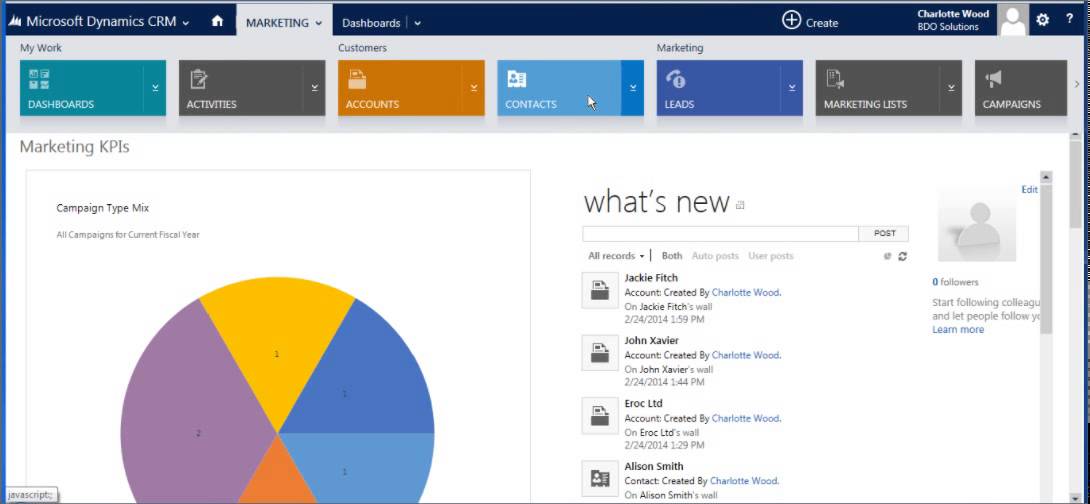Expand Microsoft Dynamics CRM navigation dropdown

(x=186, y=23)
